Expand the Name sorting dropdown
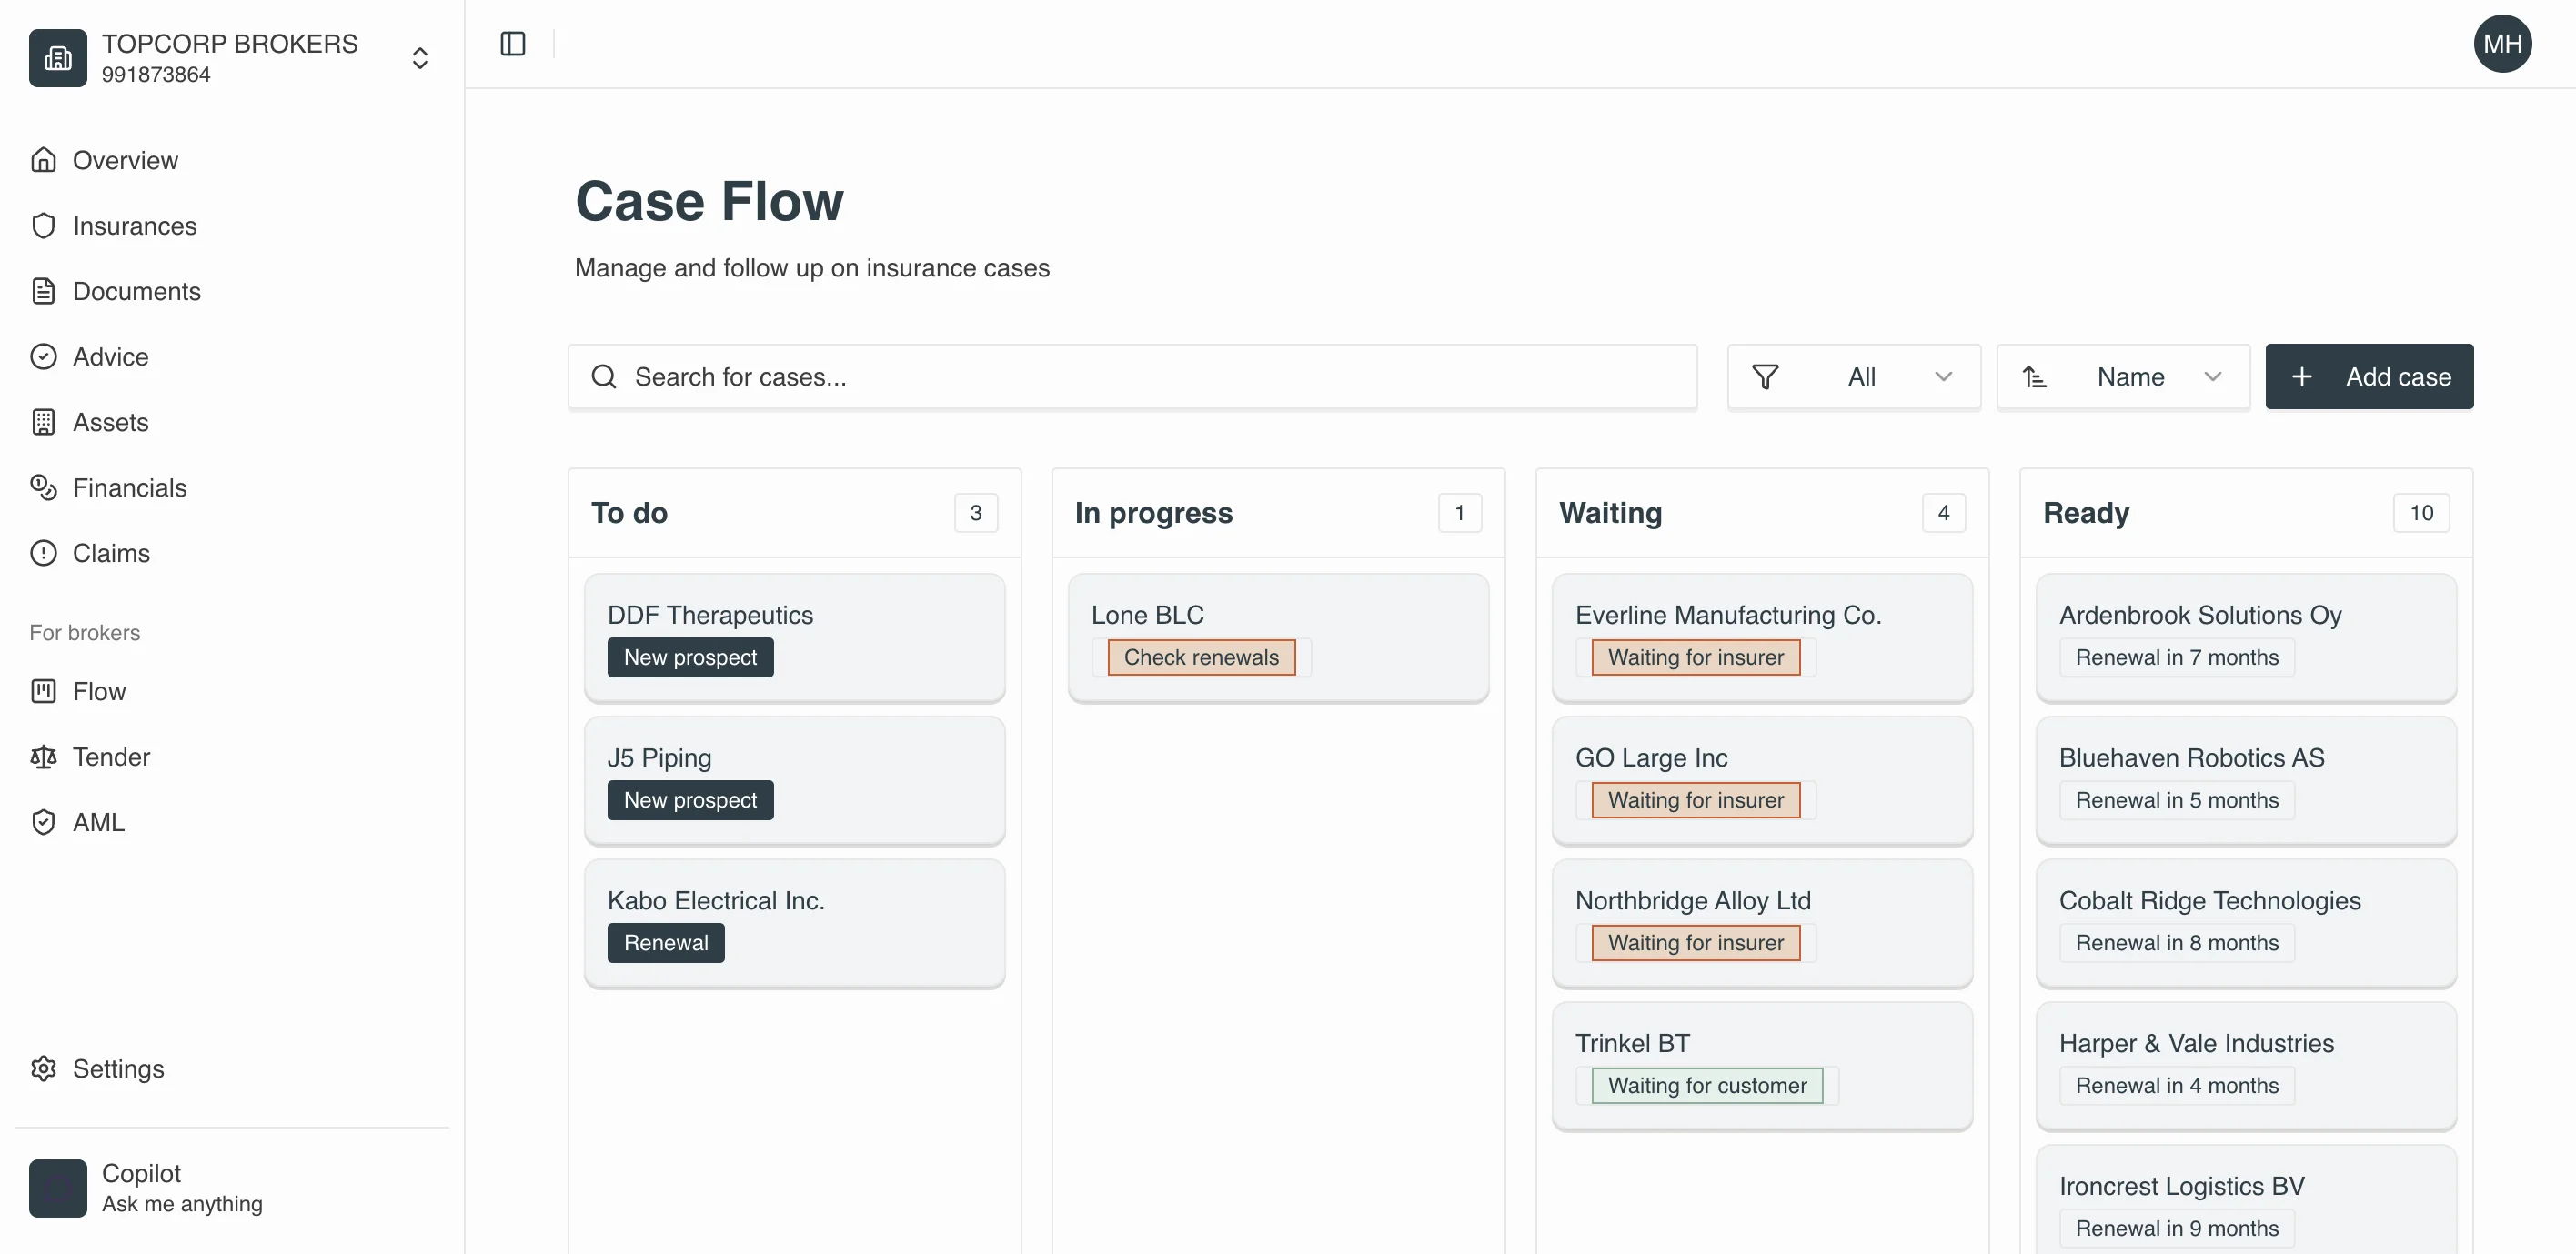Viewport: 2576px width, 1254px height. click(x=2213, y=377)
